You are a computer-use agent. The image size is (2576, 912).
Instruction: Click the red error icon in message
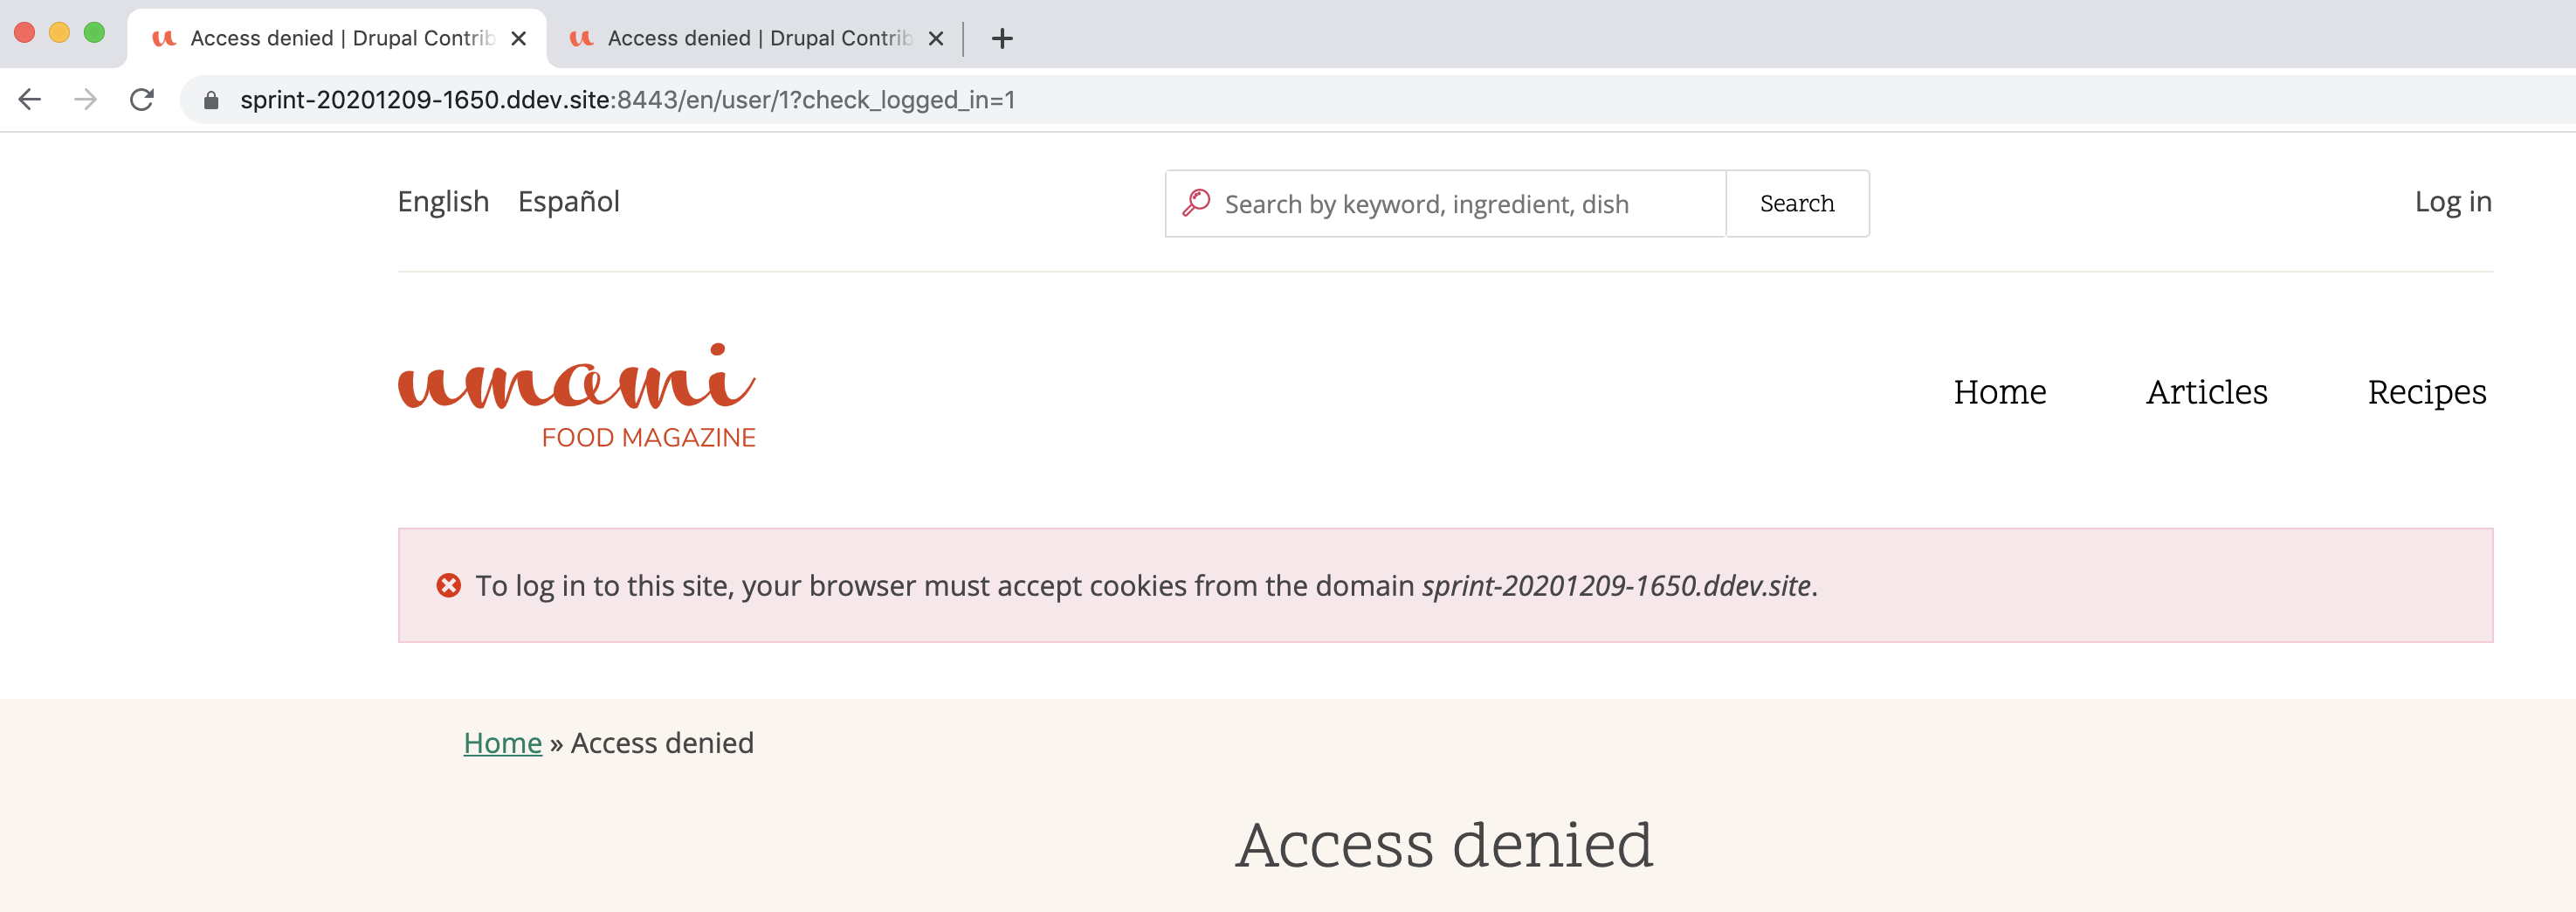[449, 585]
